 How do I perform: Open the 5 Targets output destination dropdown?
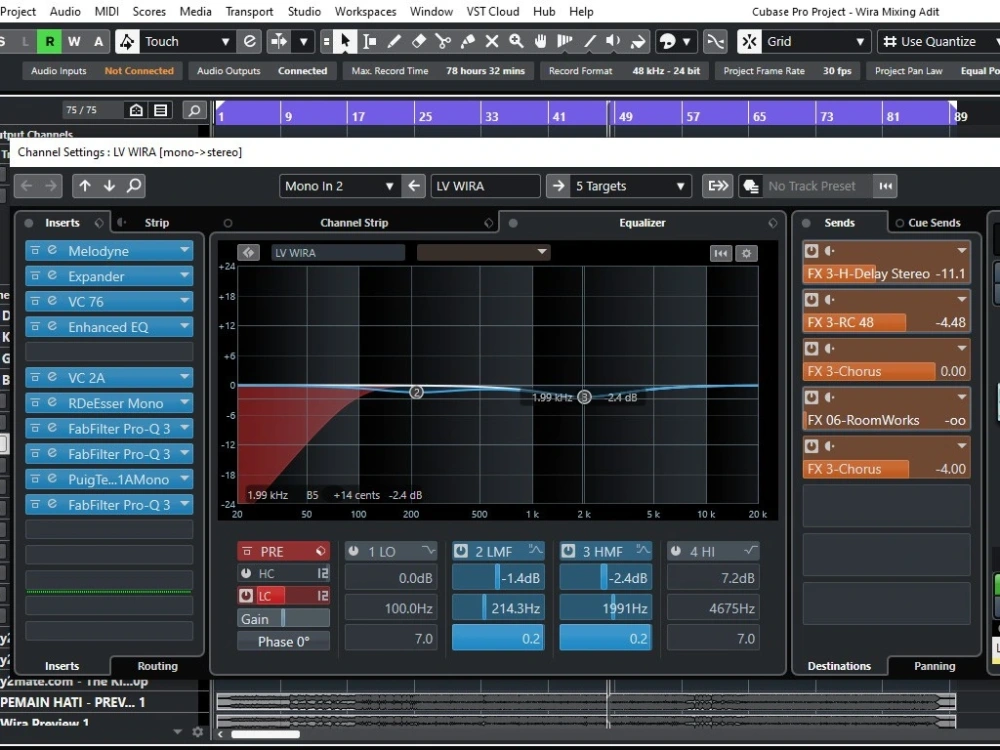618,185
